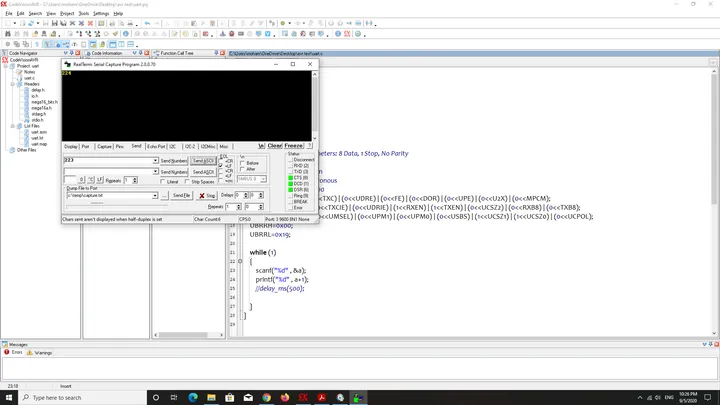Click the RealTerm terminal vertical scrollbar
Viewport: 720px width, 405px height.
pos(315,106)
